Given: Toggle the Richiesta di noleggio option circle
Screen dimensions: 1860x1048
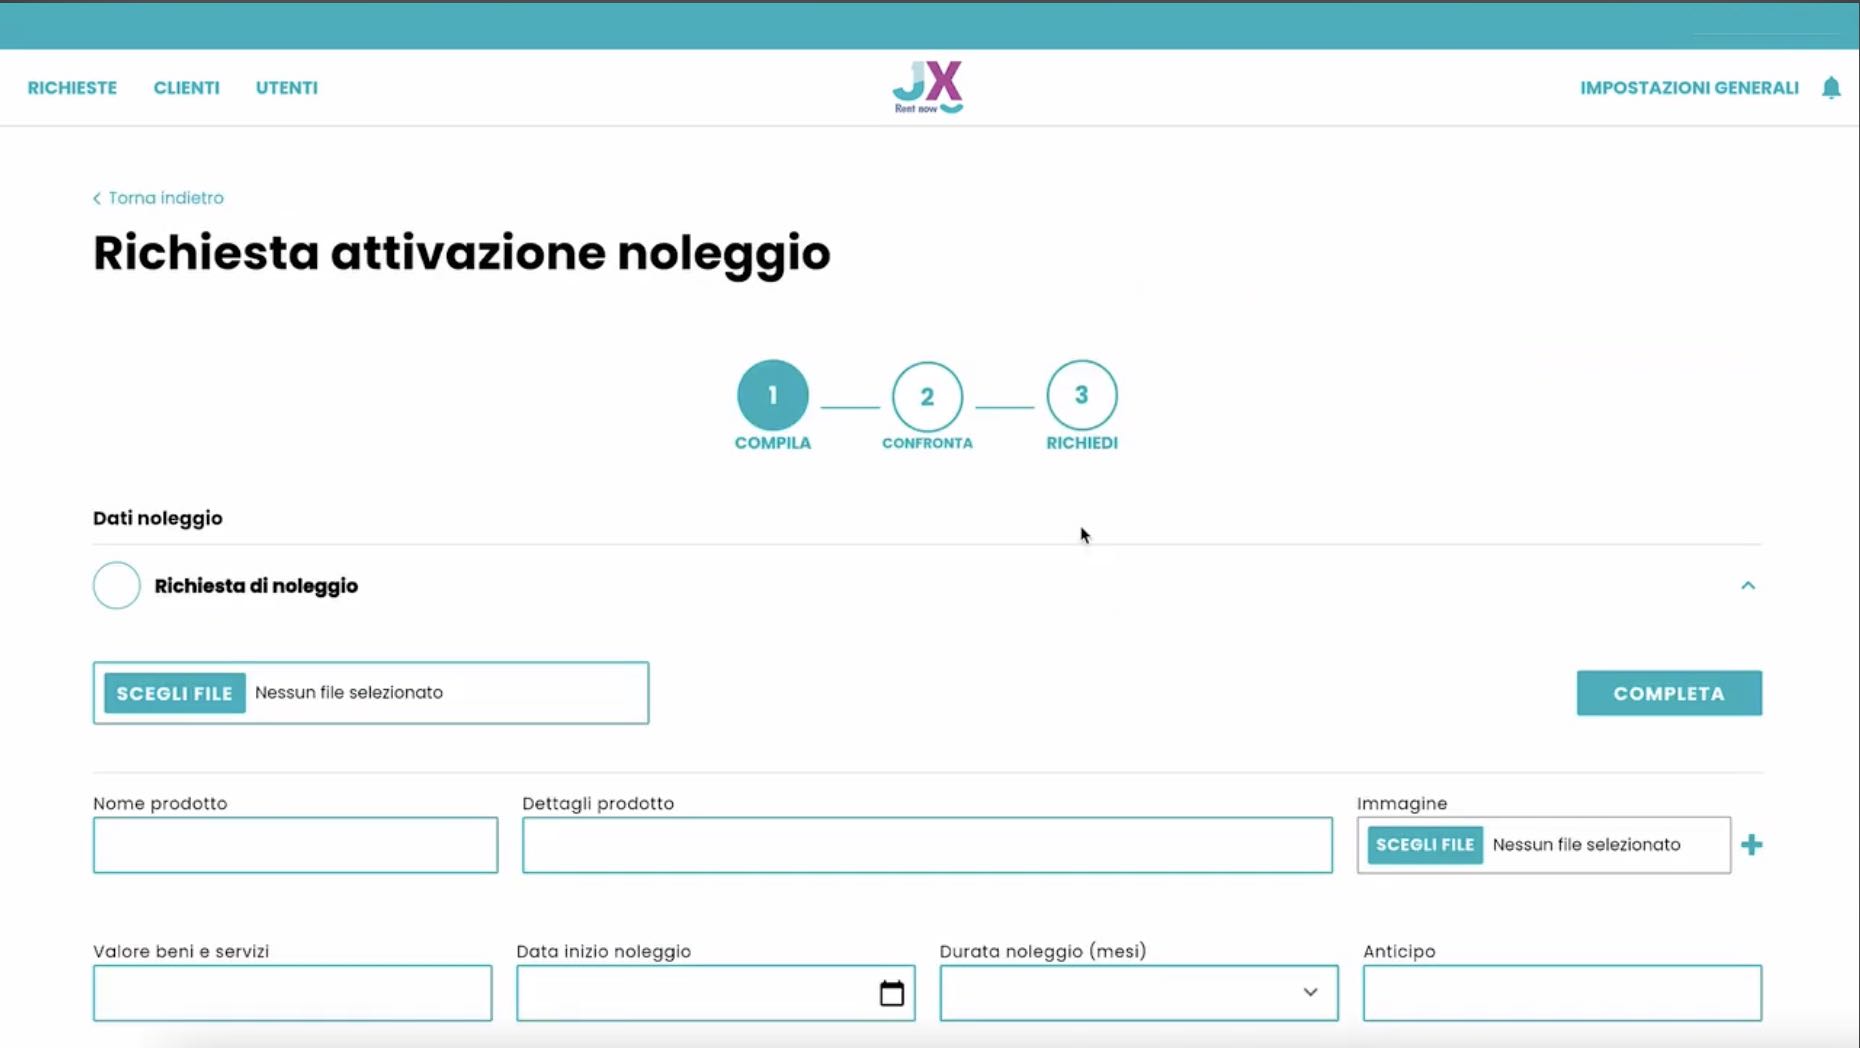Looking at the screenshot, I should 116,585.
